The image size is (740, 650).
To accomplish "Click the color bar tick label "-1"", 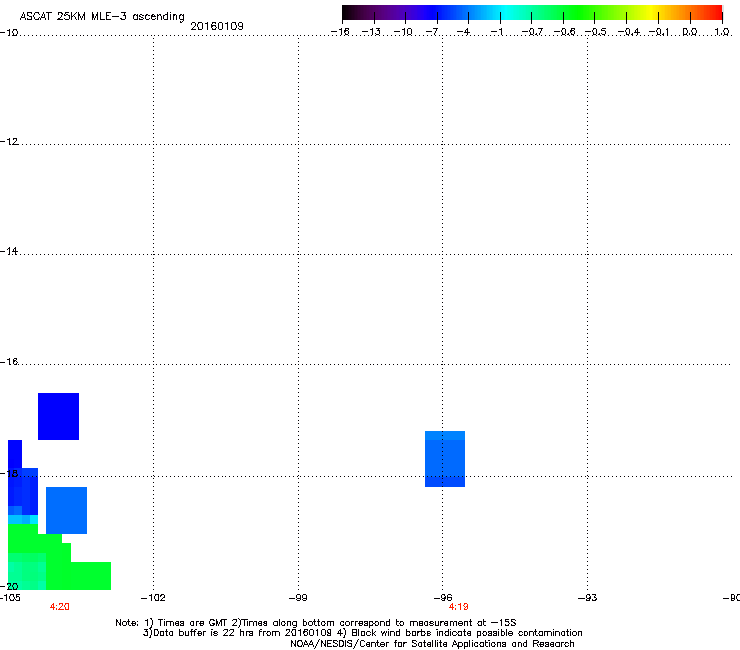I will (x=496, y=32).
